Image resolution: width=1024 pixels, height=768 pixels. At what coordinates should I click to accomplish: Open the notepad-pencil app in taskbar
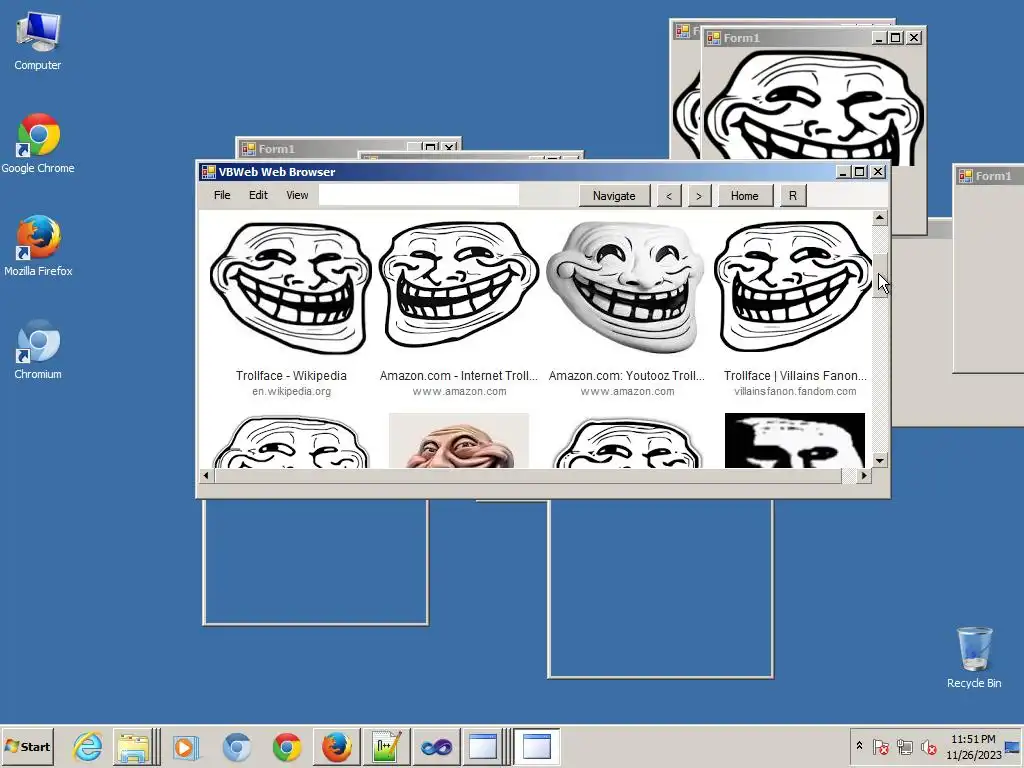point(386,746)
